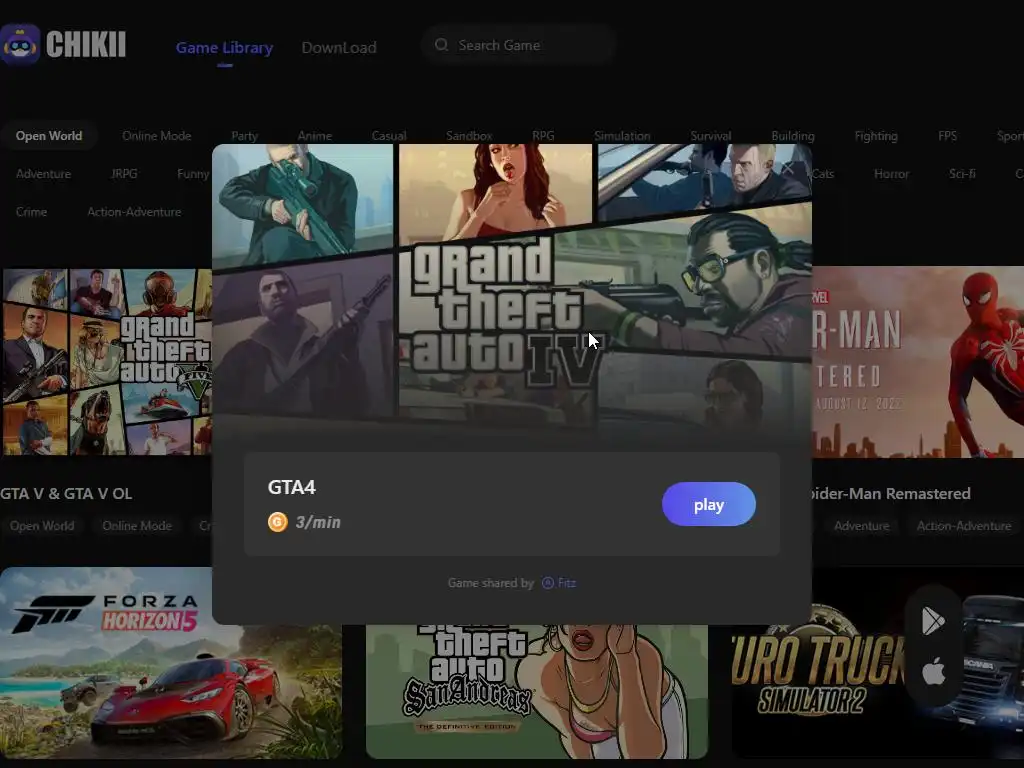Open the GTA San Andreas thumbnail

click(537, 692)
